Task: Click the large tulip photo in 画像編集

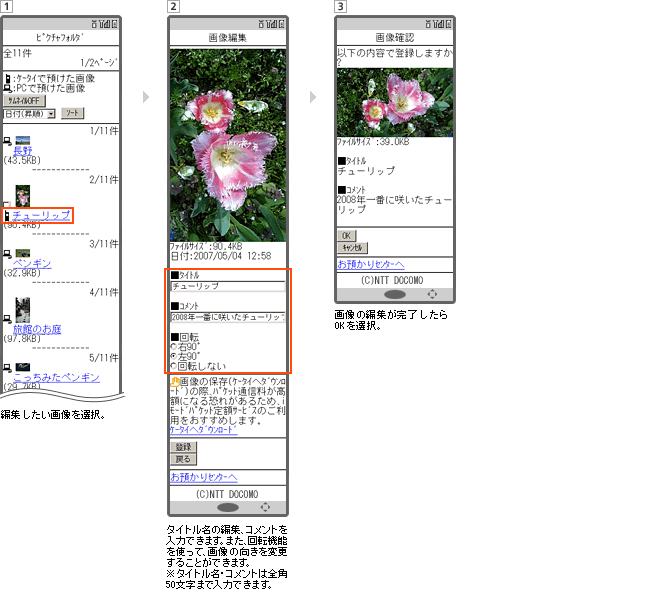Action: (x=228, y=145)
